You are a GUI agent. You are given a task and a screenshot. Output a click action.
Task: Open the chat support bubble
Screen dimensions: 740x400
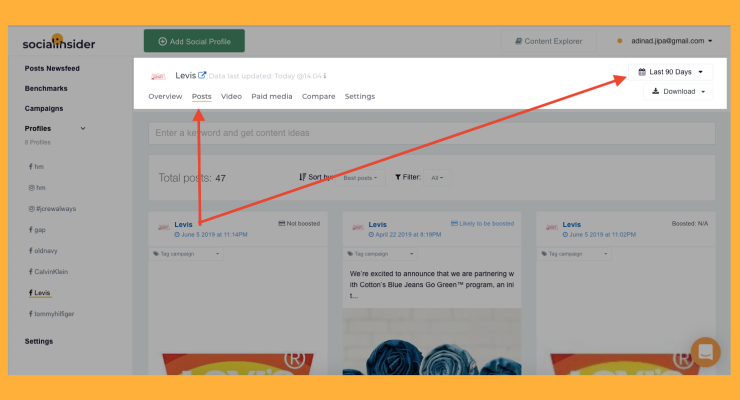click(706, 352)
